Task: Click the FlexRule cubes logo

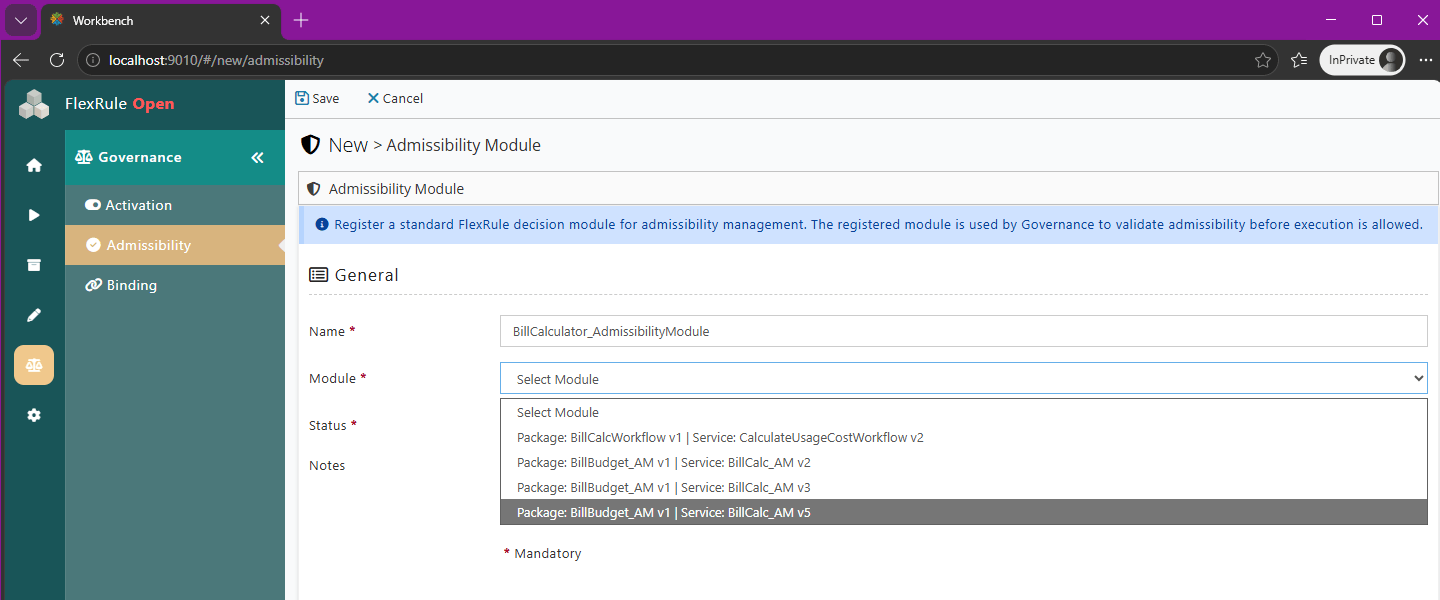Action: (x=34, y=104)
